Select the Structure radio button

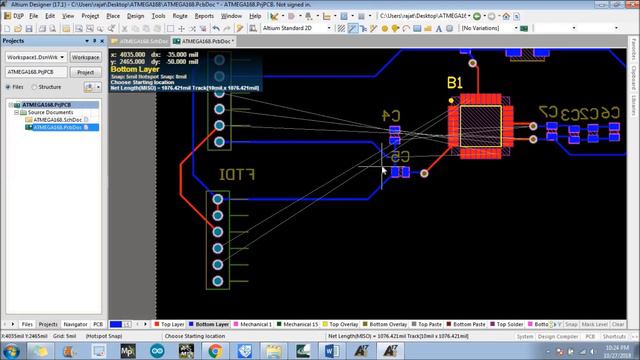34,87
